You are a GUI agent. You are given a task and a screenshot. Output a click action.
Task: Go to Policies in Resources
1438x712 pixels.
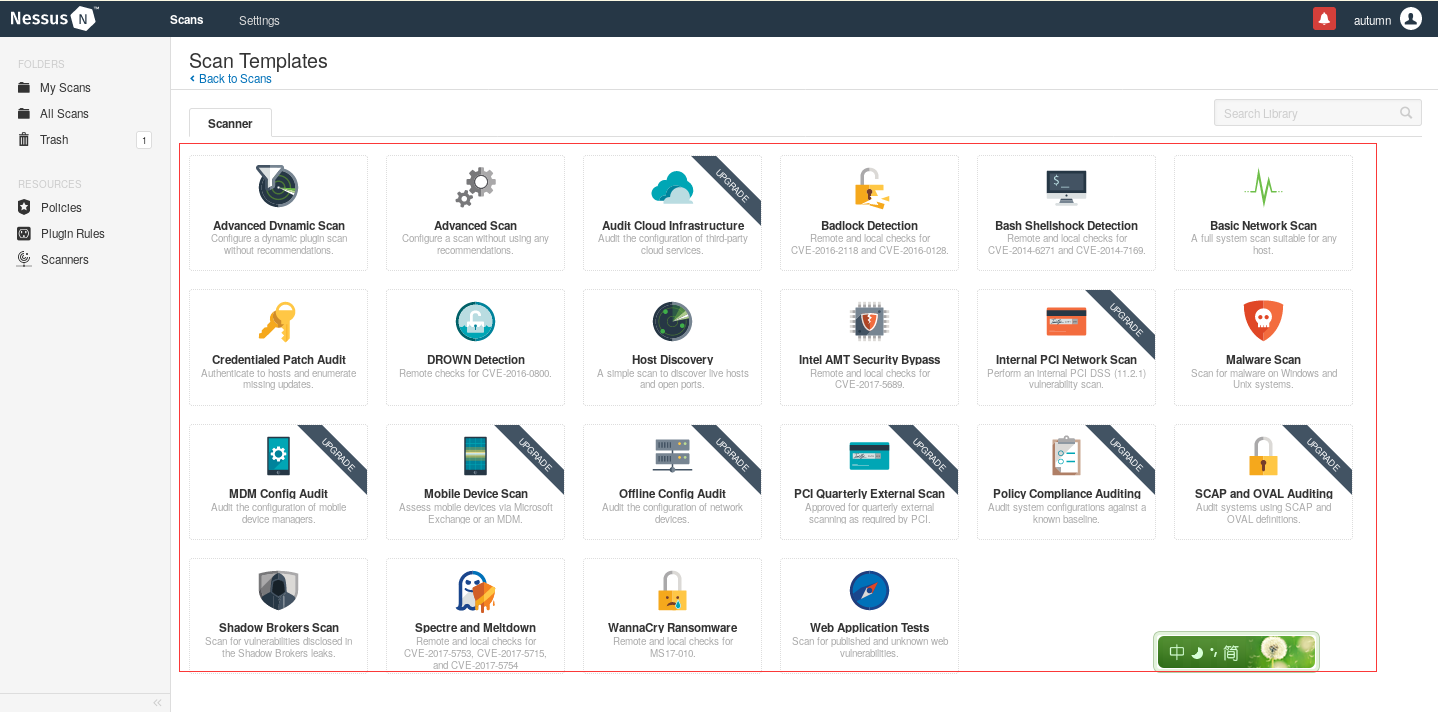tap(61, 208)
